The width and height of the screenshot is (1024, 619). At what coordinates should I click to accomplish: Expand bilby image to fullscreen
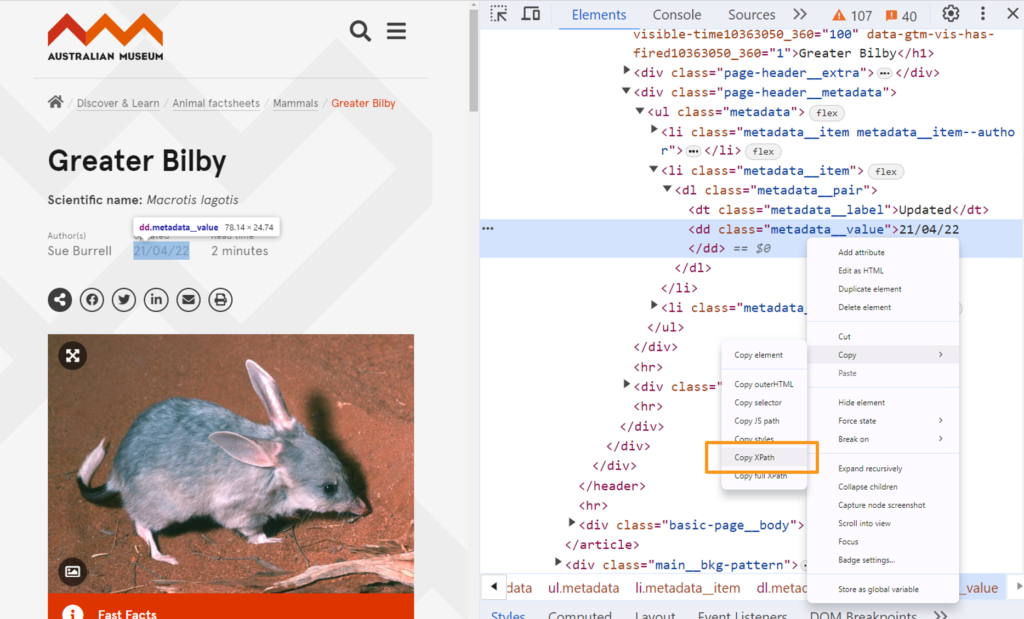click(72, 356)
